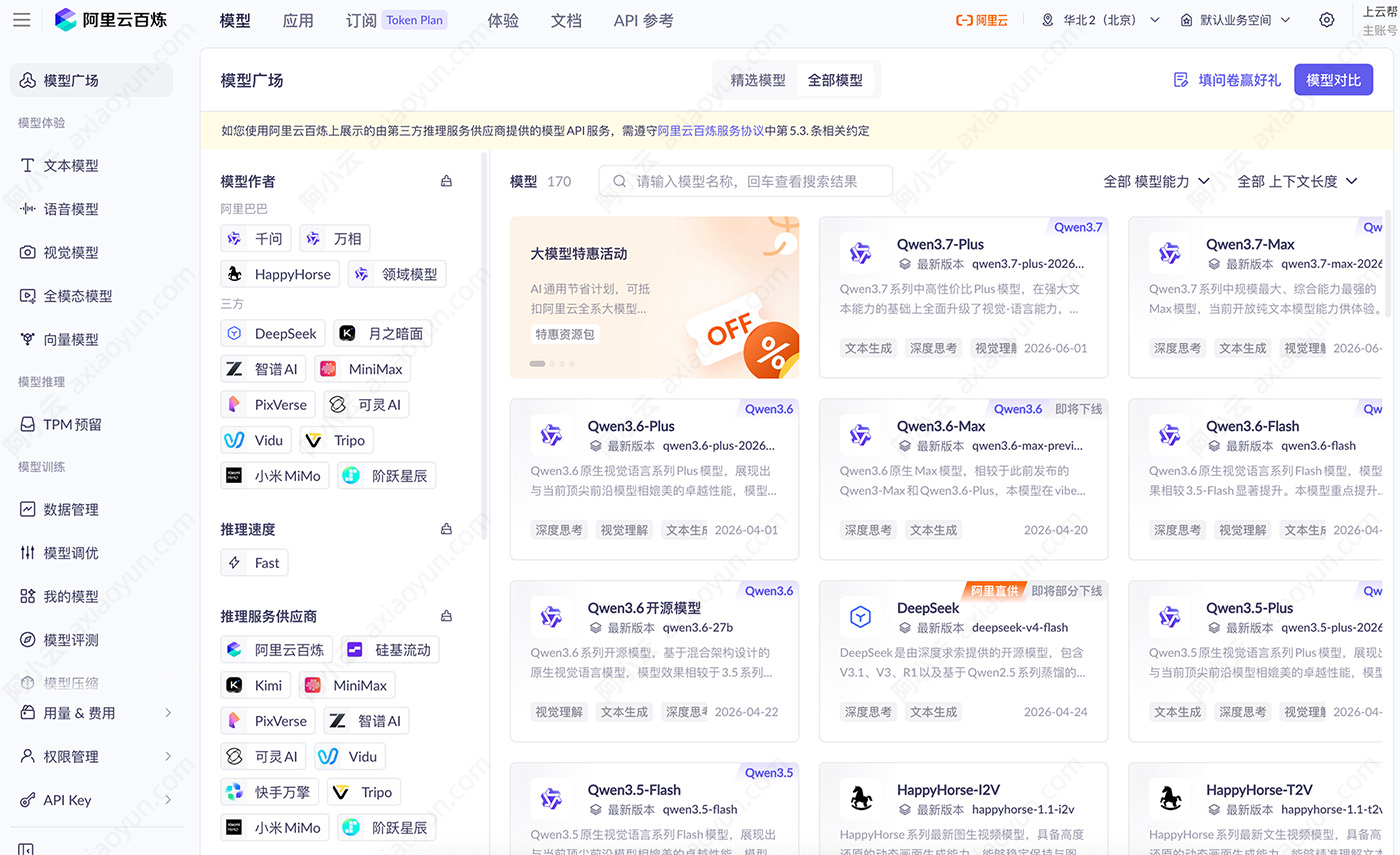Filter by 月之暗面 model author

click(383, 334)
